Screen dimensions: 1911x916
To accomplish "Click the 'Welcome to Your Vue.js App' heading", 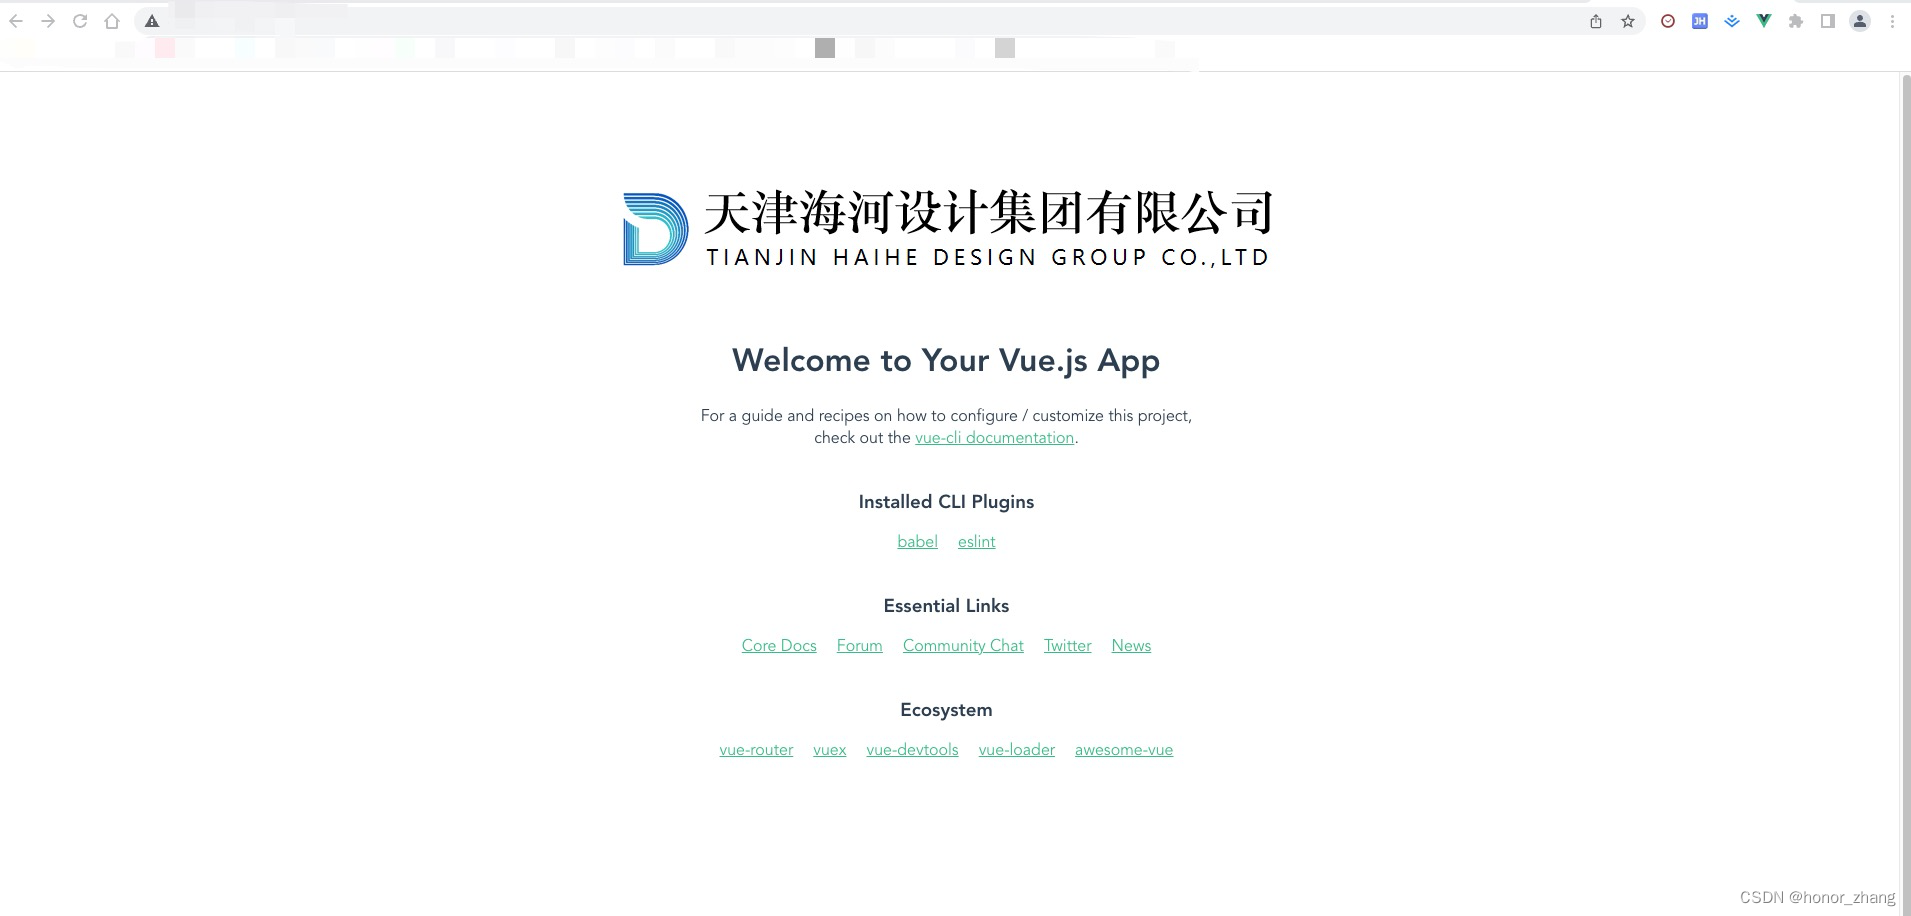I will (x=946, y=360).
